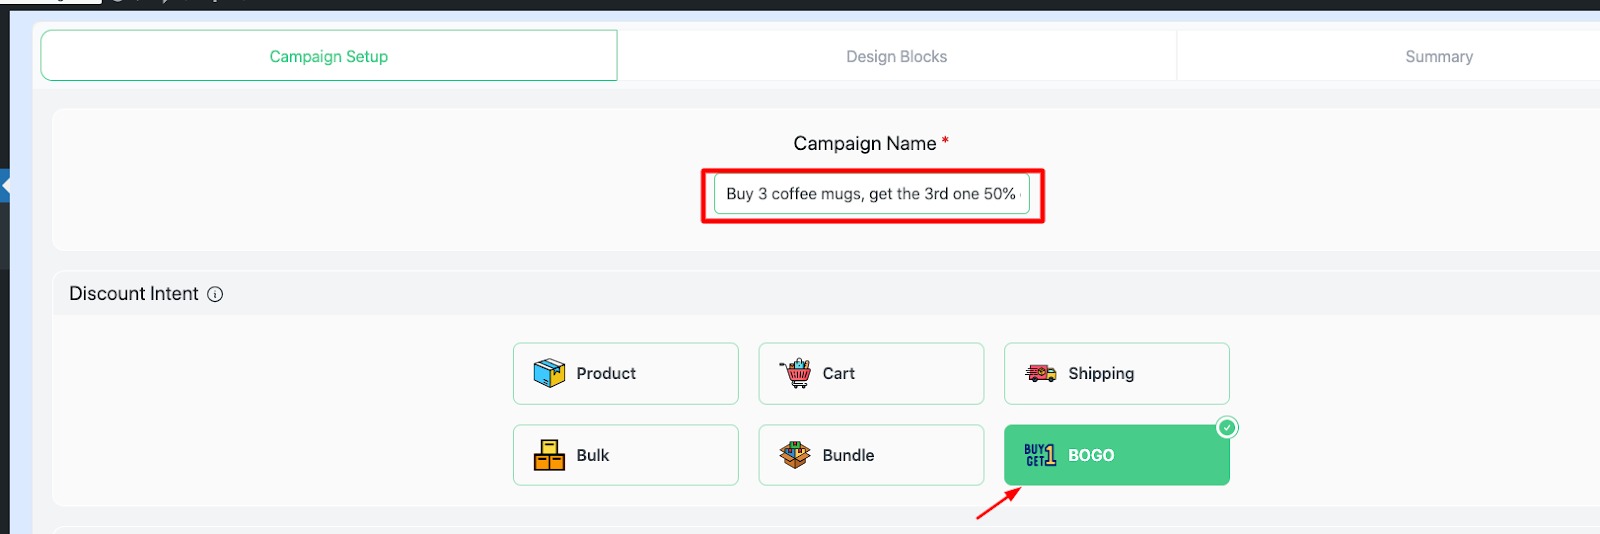Click the stacked orange boxes Bulk icon
The image size is (1600, 534).
[x=549, y=455]
